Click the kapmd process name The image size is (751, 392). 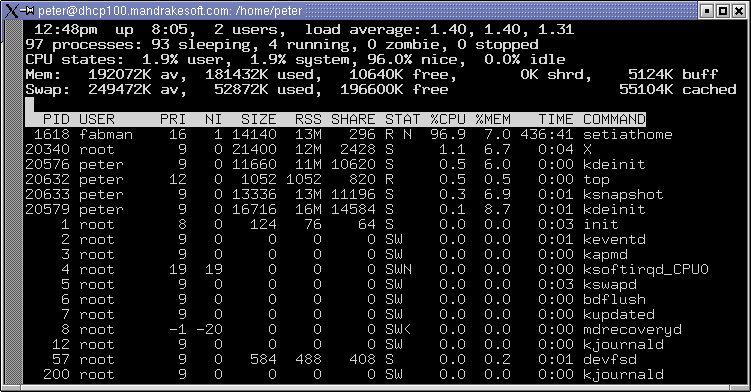coord(605,254)
